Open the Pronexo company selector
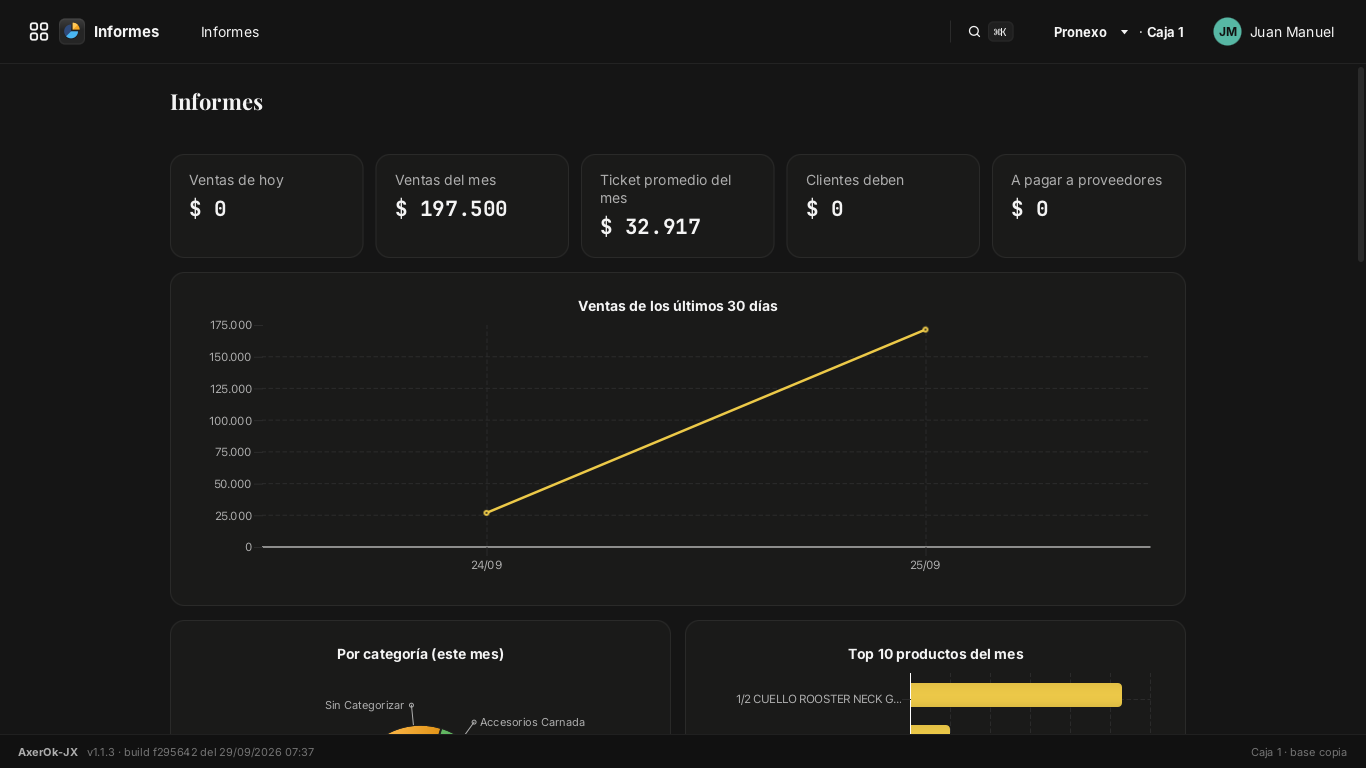1366x768 pixels. pos(1091,32)
